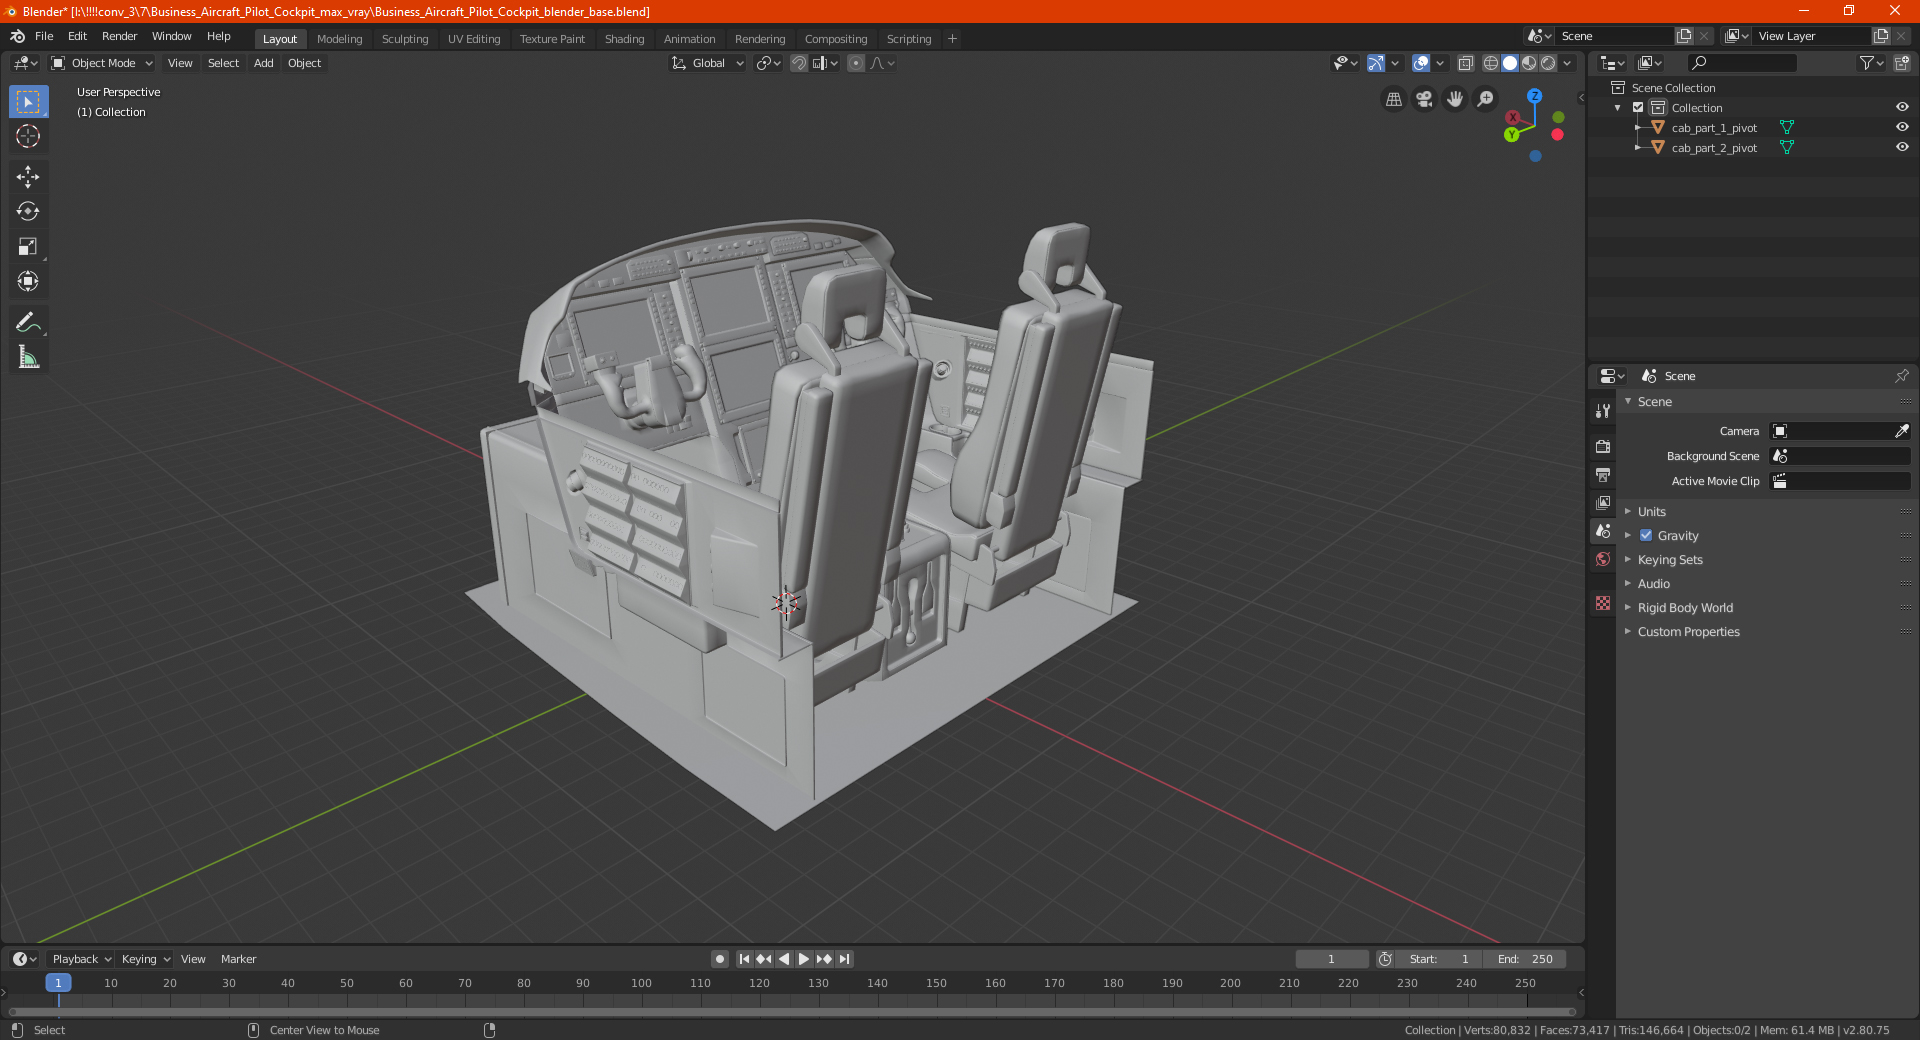Click the current frame number field
Viewport: 1920px width, 1040px height.
pos(1331,959)
